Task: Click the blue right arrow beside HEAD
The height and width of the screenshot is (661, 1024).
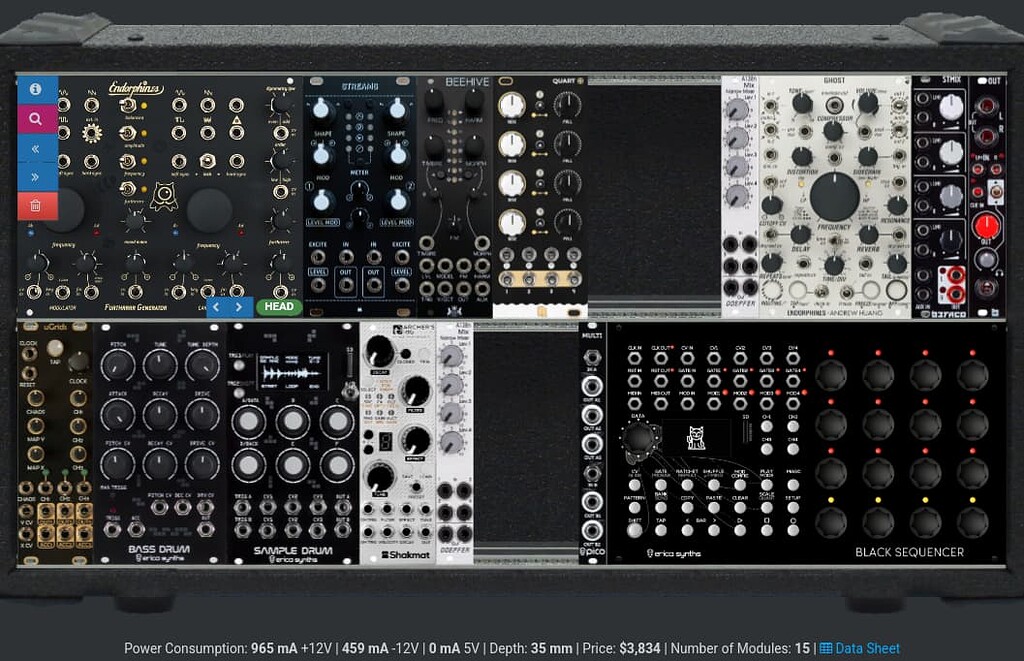Action: [x=240, y=307]
